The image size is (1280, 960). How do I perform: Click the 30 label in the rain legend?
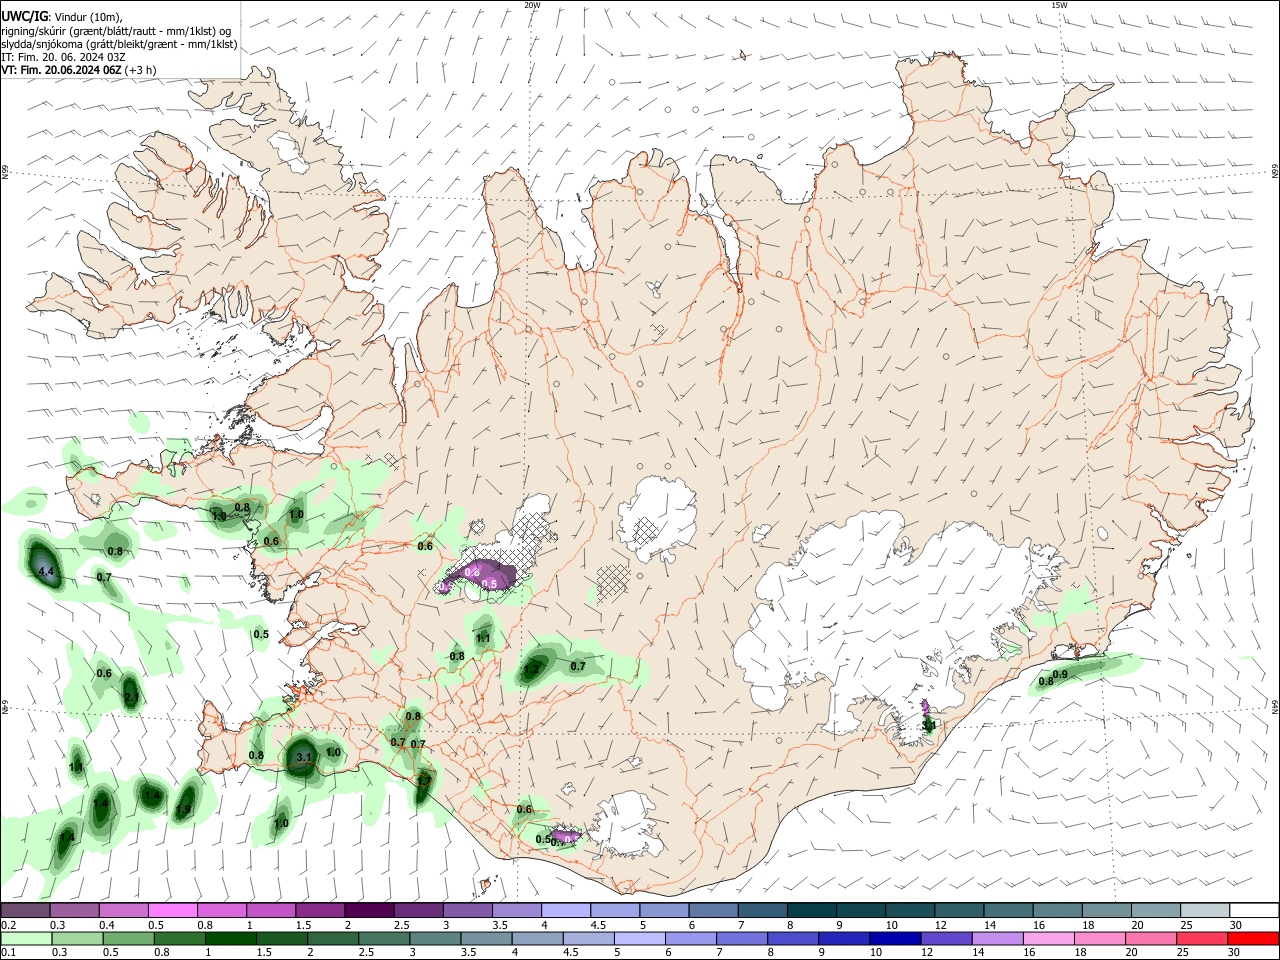point(1235,954)
